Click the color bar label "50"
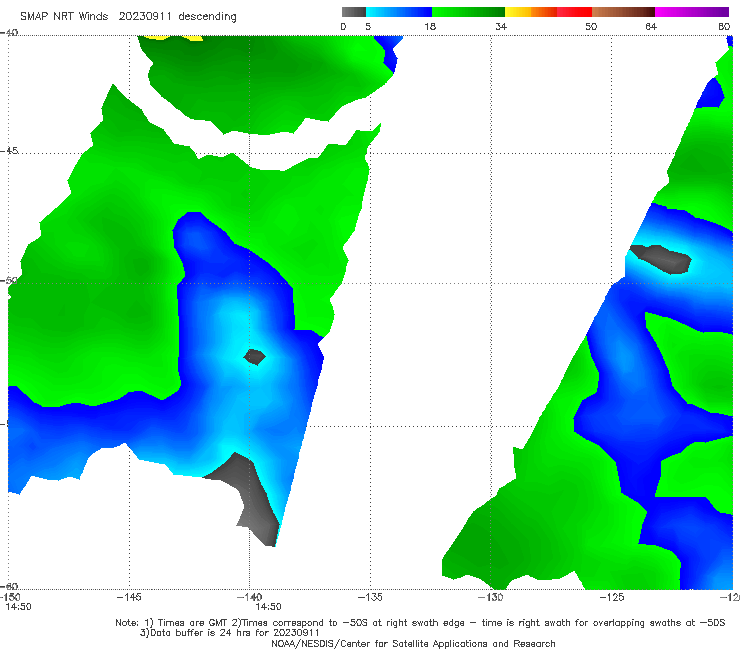This screenshot has height=650, width=740. pos(591,26)
